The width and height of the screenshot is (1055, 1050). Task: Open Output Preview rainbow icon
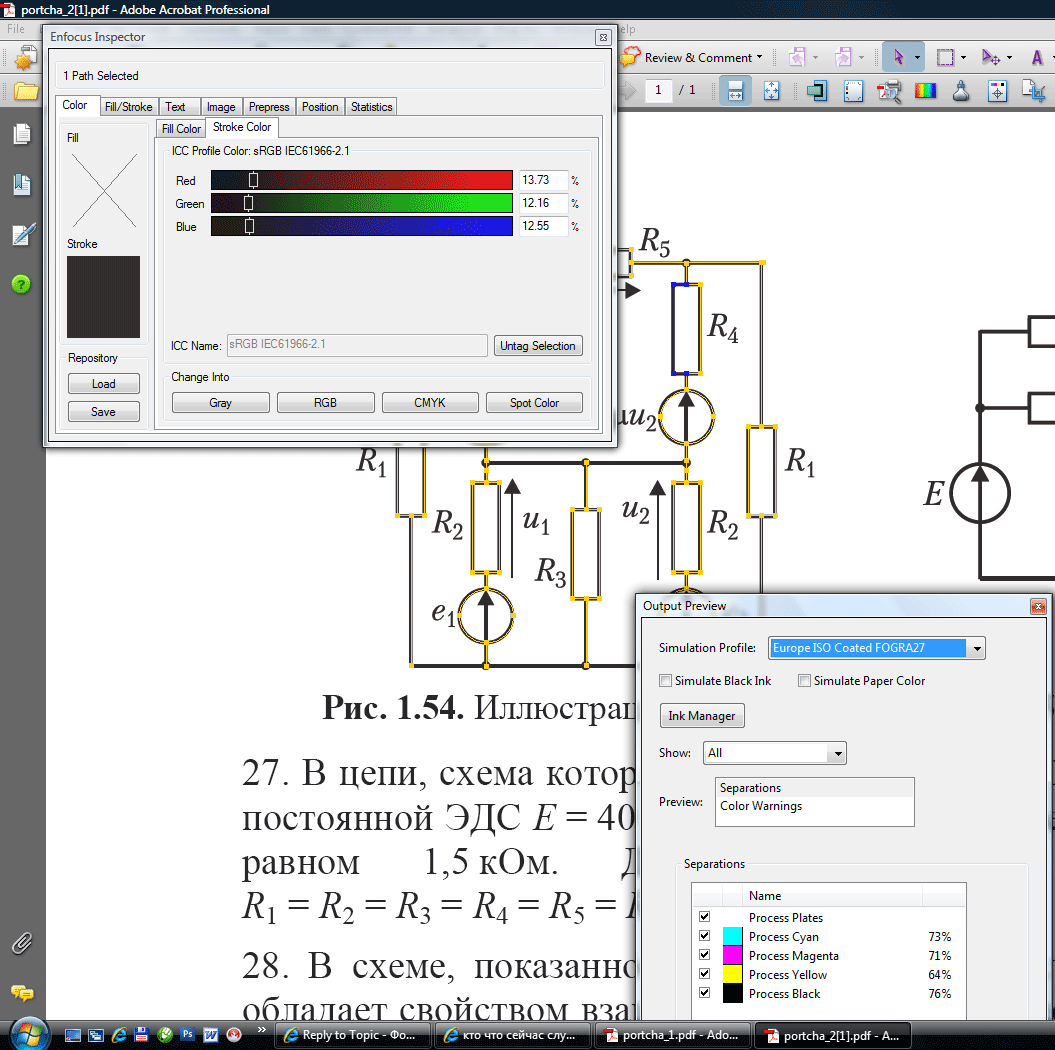926,91
